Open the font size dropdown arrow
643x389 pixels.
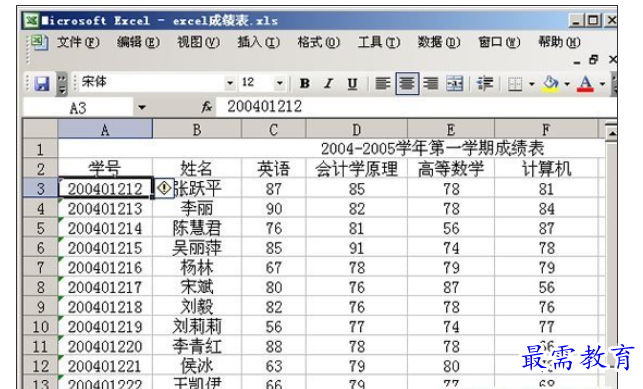279,83
